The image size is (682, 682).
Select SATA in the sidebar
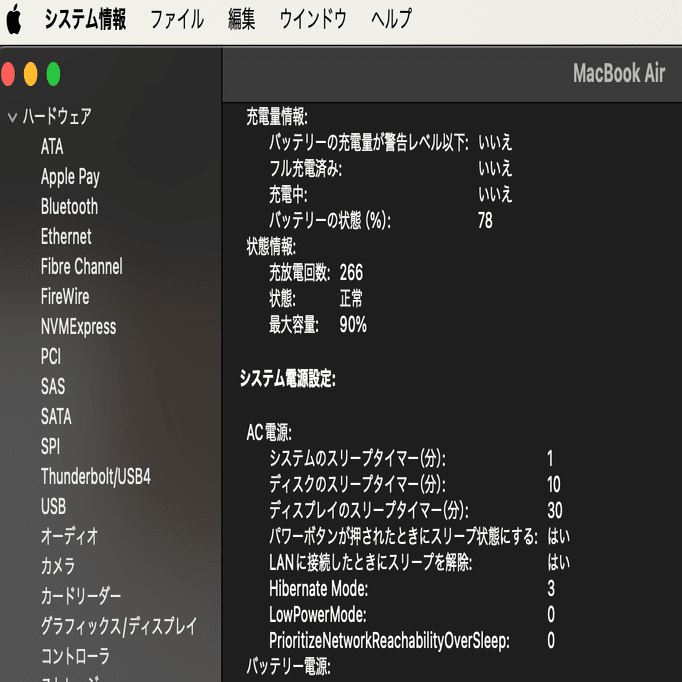coord(56,417)
